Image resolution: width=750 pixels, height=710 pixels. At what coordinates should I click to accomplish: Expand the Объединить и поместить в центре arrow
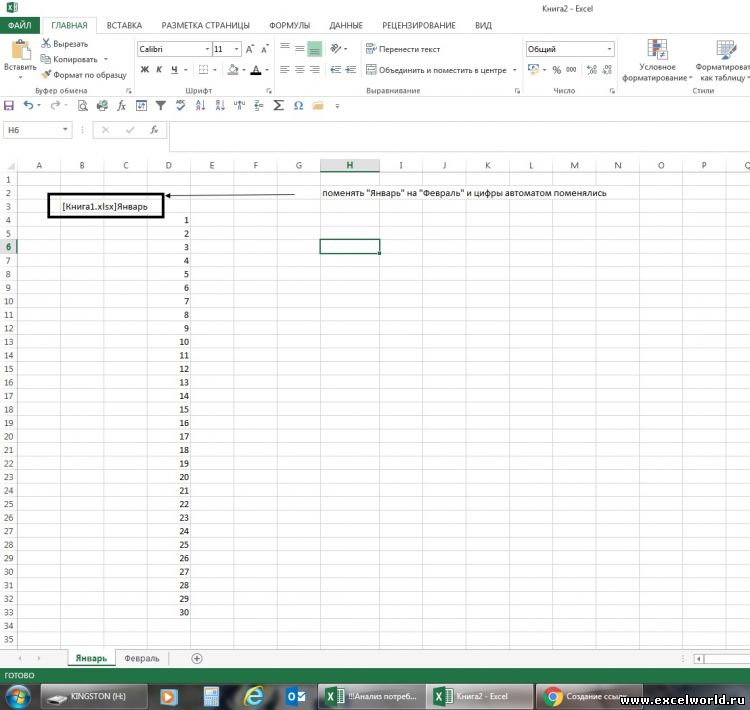click(x=515, y=70)
